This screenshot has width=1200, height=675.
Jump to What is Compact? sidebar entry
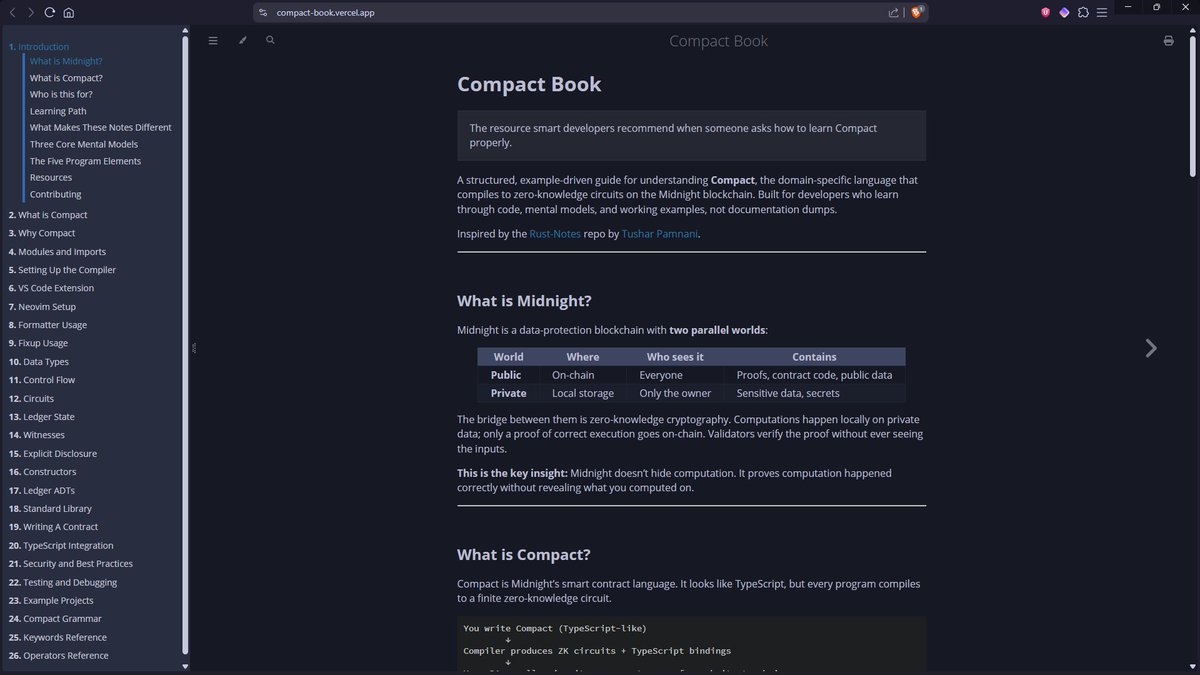click(66, 78)
